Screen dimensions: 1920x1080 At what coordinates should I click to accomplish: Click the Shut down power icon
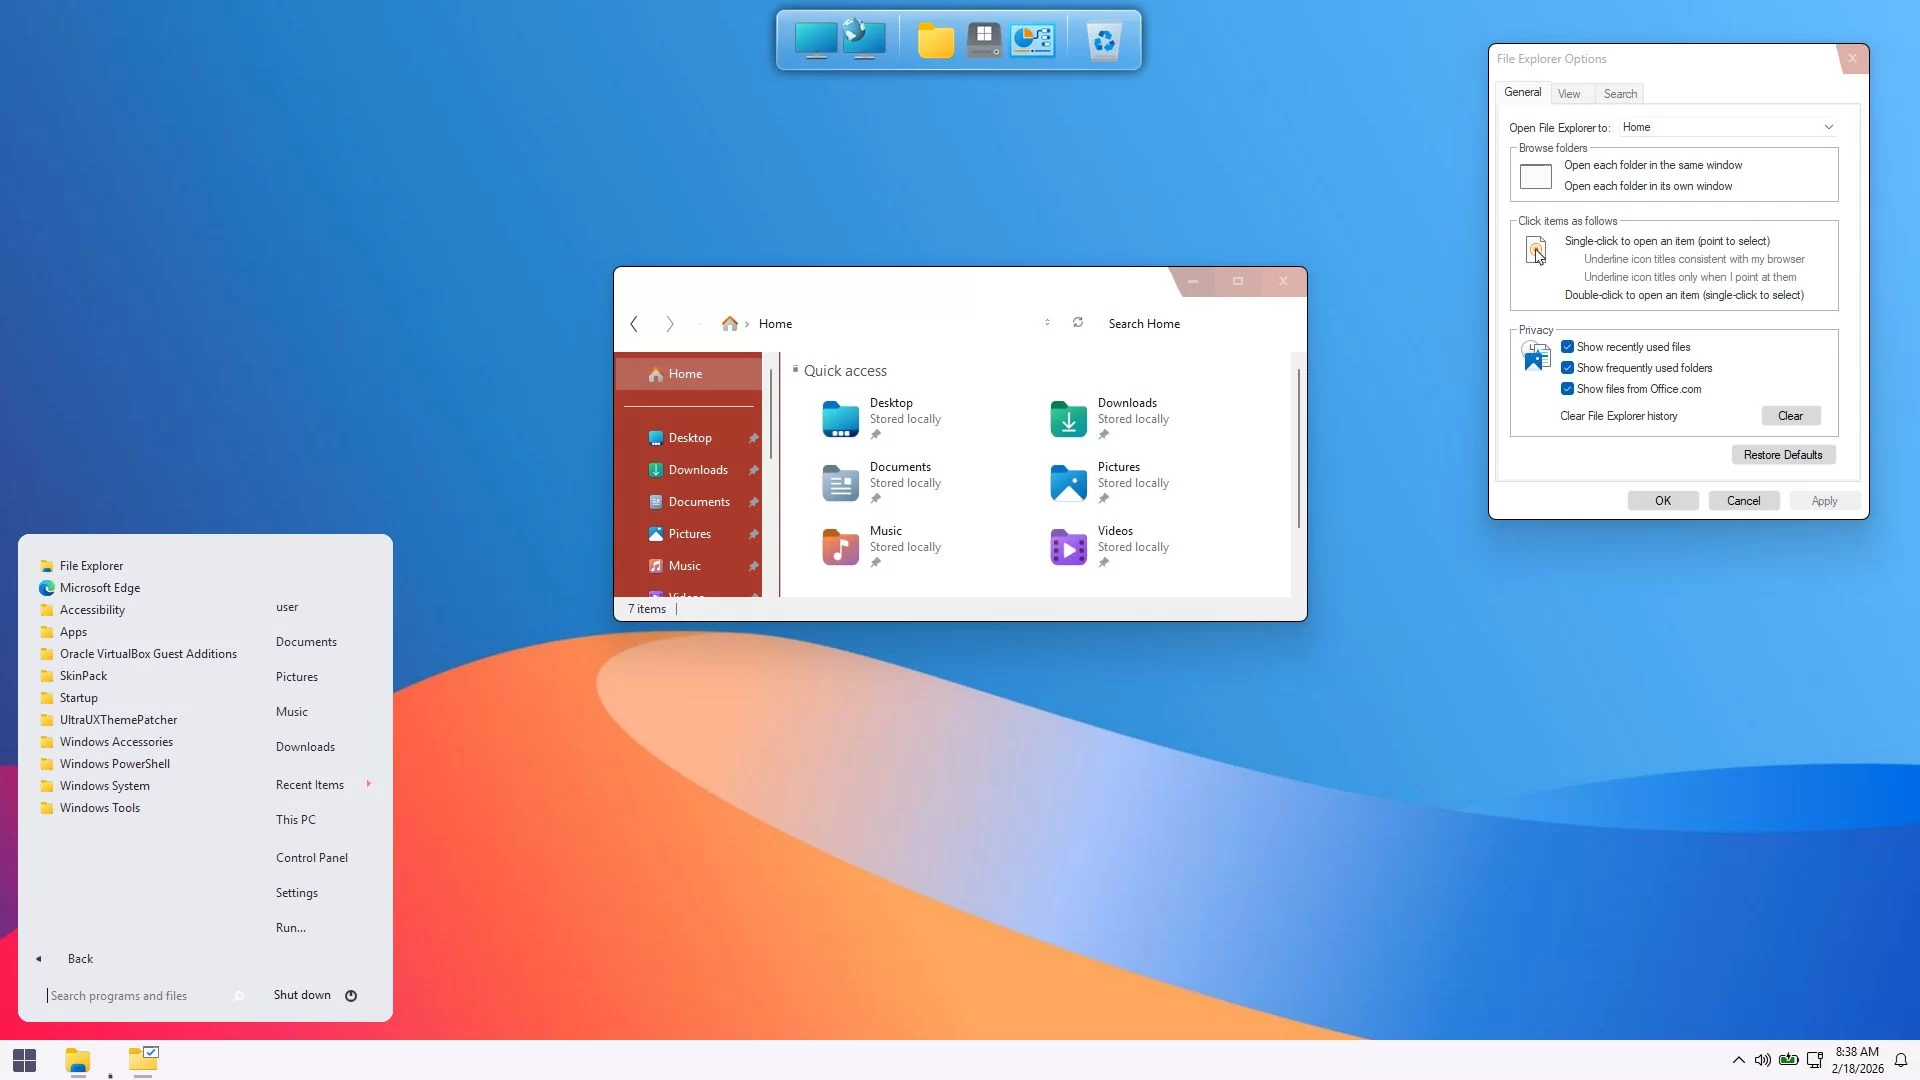[351, 995]
